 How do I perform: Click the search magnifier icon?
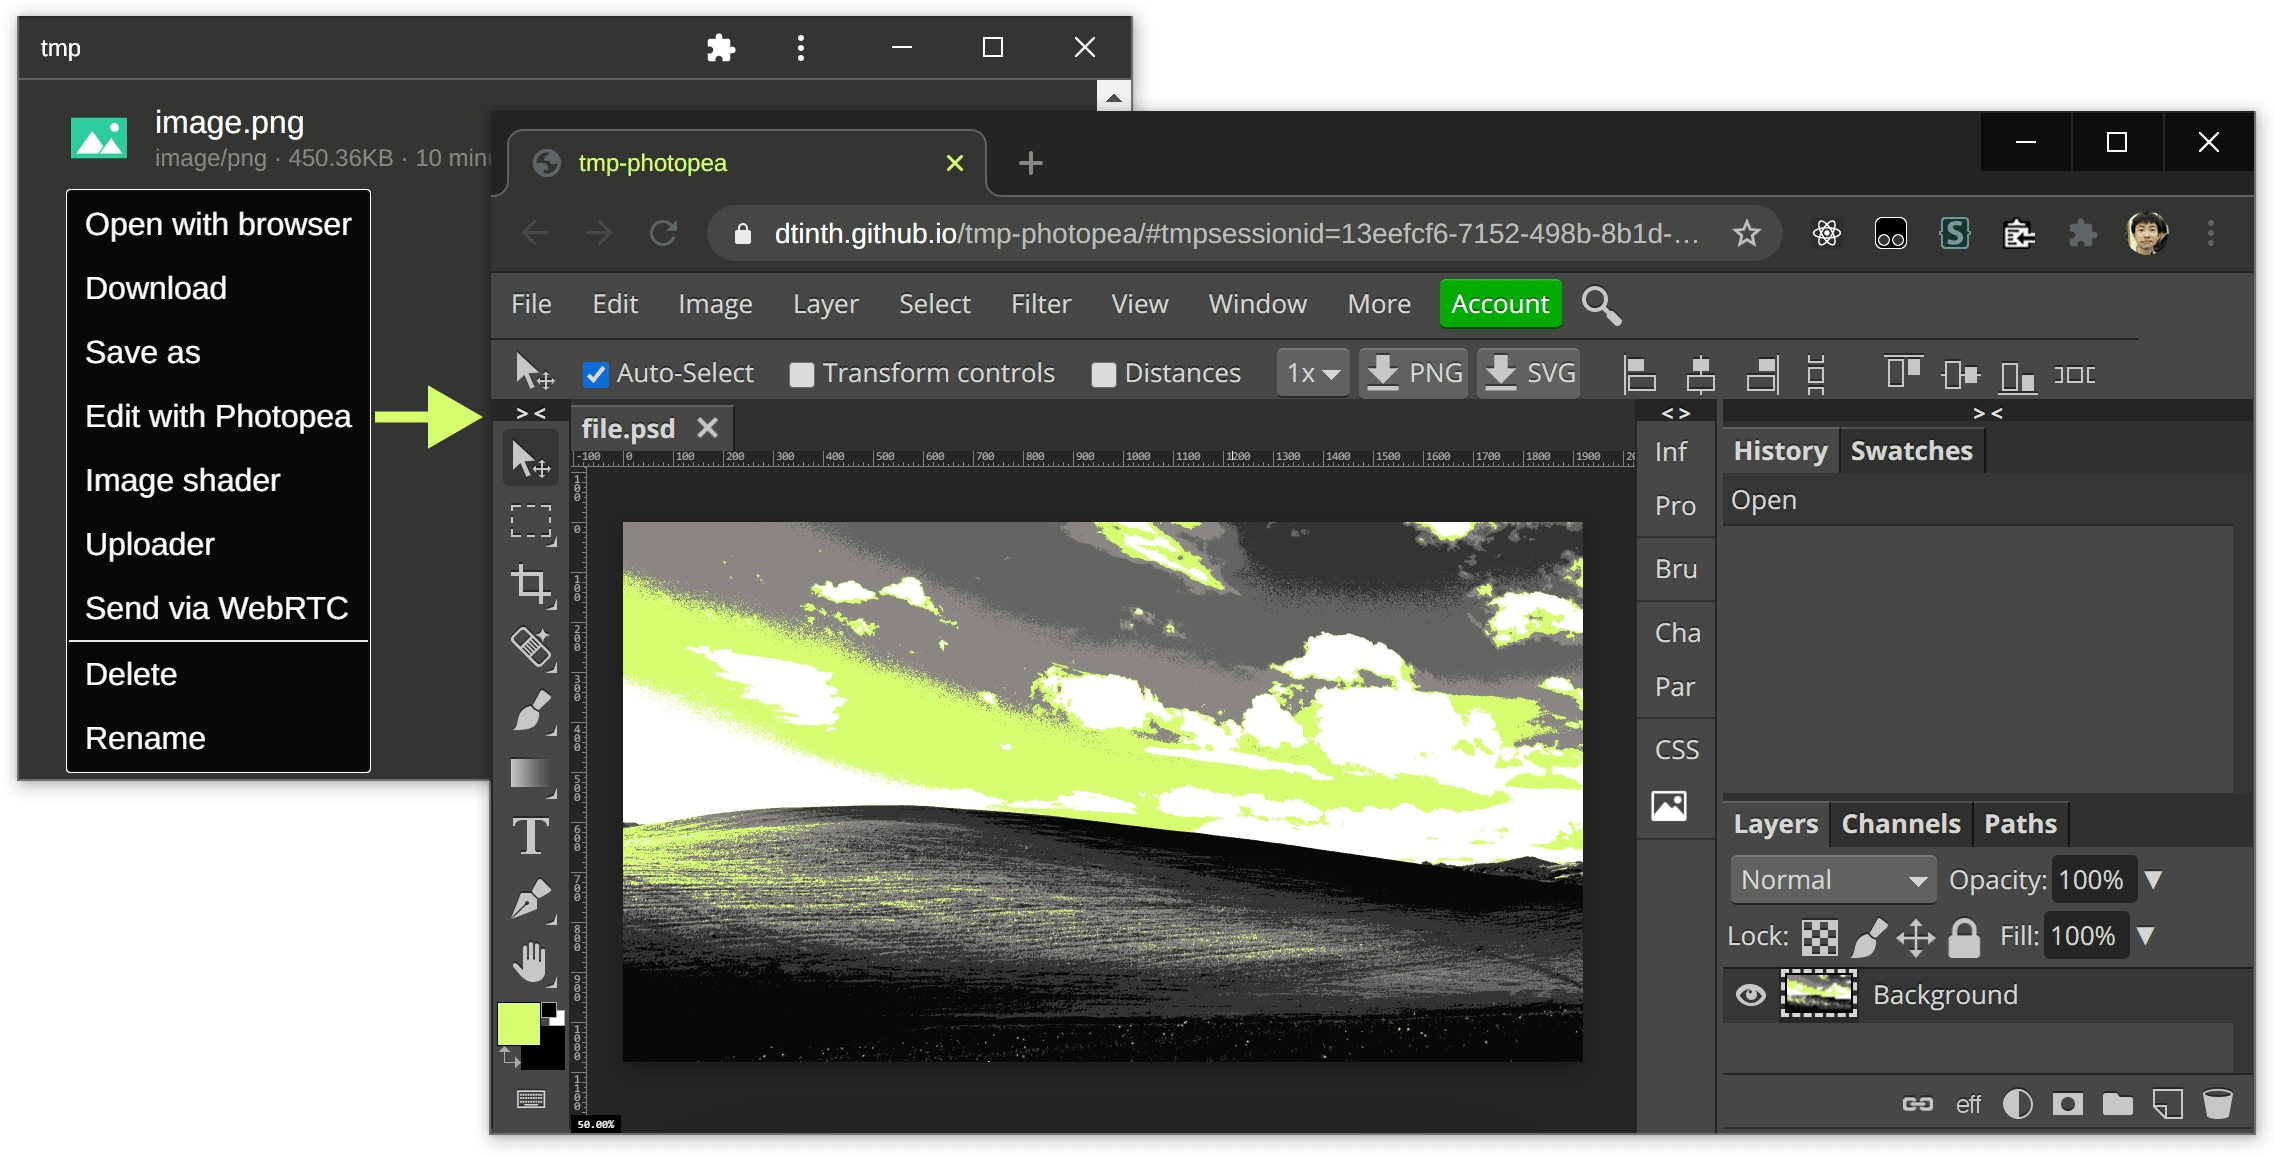pos(1601,305)
